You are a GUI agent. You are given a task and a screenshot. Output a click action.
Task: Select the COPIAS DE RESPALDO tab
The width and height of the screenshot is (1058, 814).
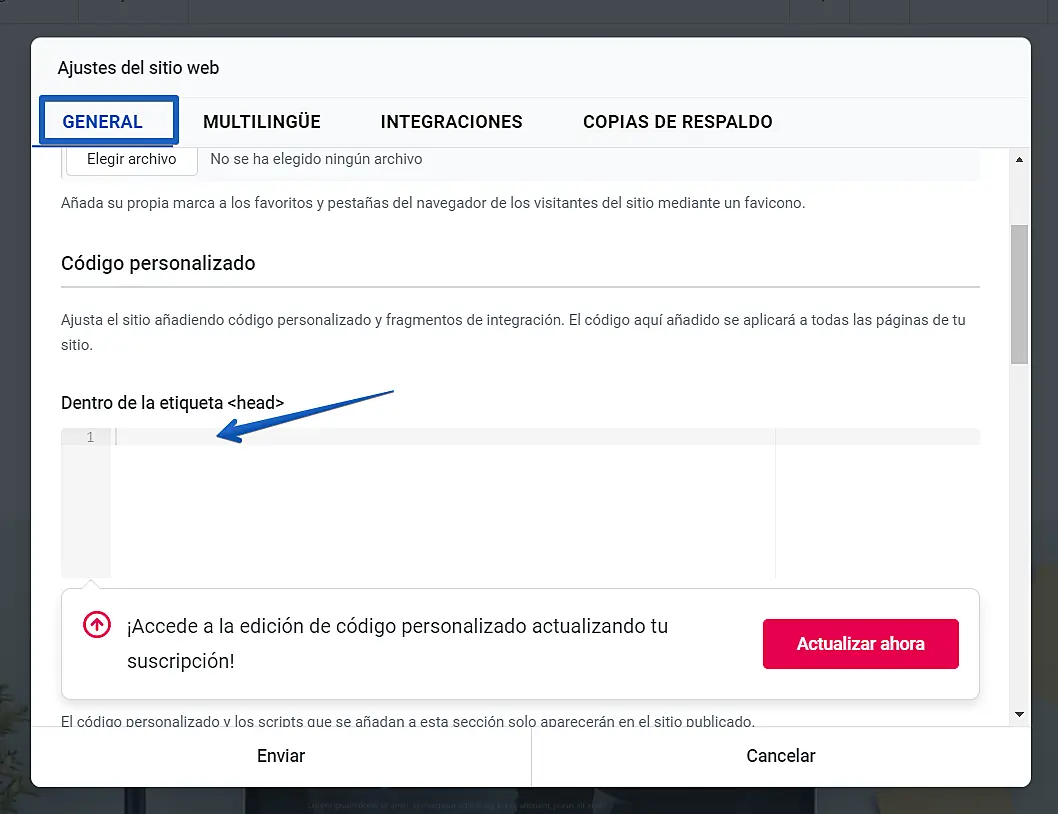[678, 122]
